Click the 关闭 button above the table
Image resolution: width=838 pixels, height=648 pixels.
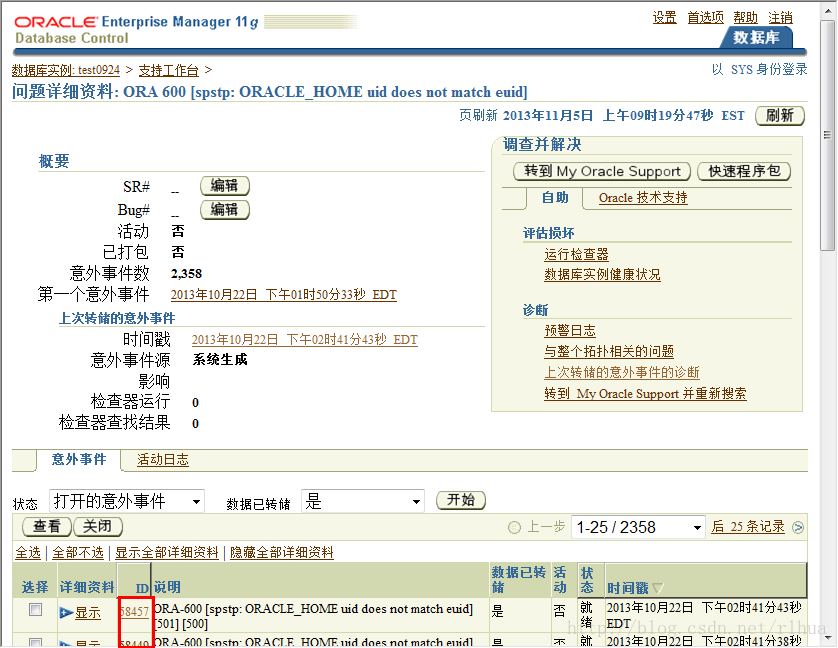[x=98, y=527]
